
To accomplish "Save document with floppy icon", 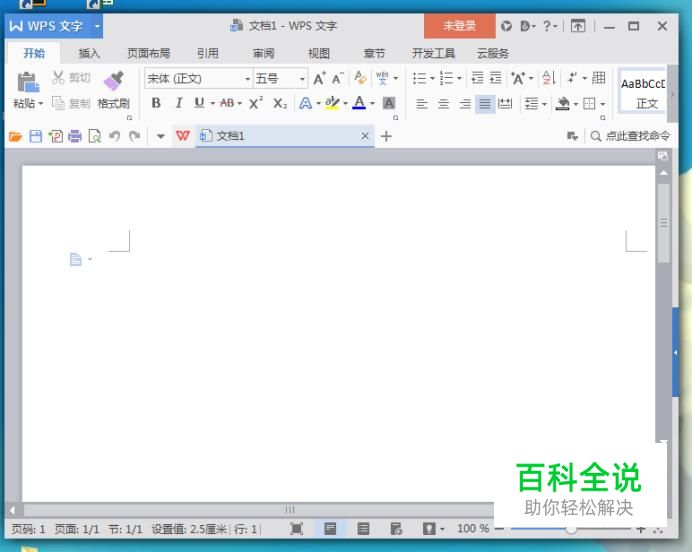I will click(x=35, y=136).
